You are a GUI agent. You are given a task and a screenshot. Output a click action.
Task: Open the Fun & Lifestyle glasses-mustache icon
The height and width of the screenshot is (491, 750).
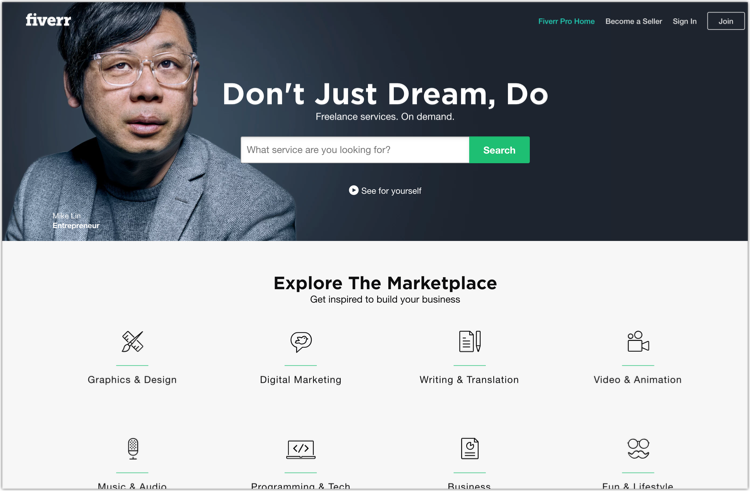click(638, 448)
